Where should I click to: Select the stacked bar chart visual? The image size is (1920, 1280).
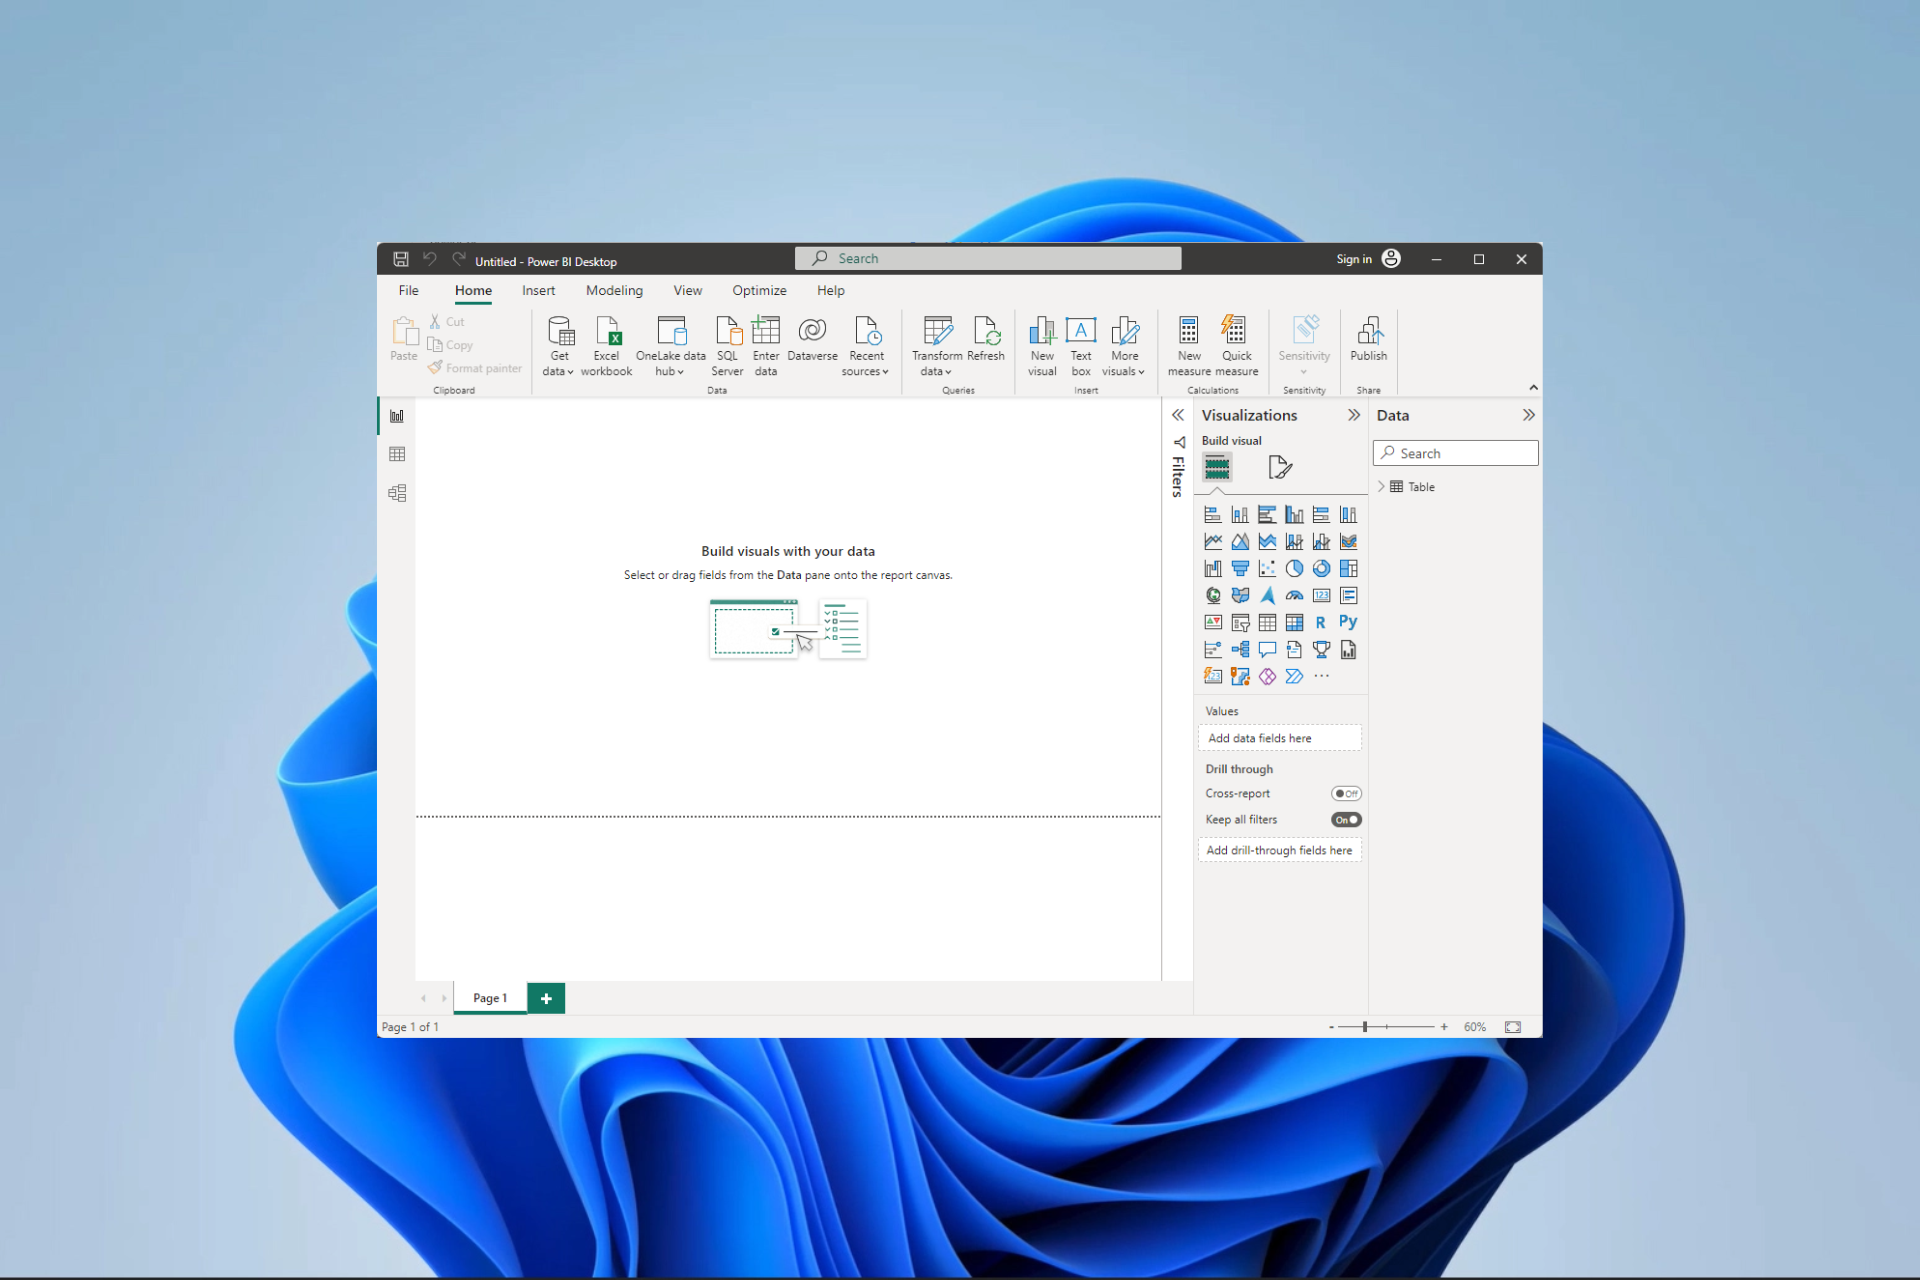coord(1213,515)
